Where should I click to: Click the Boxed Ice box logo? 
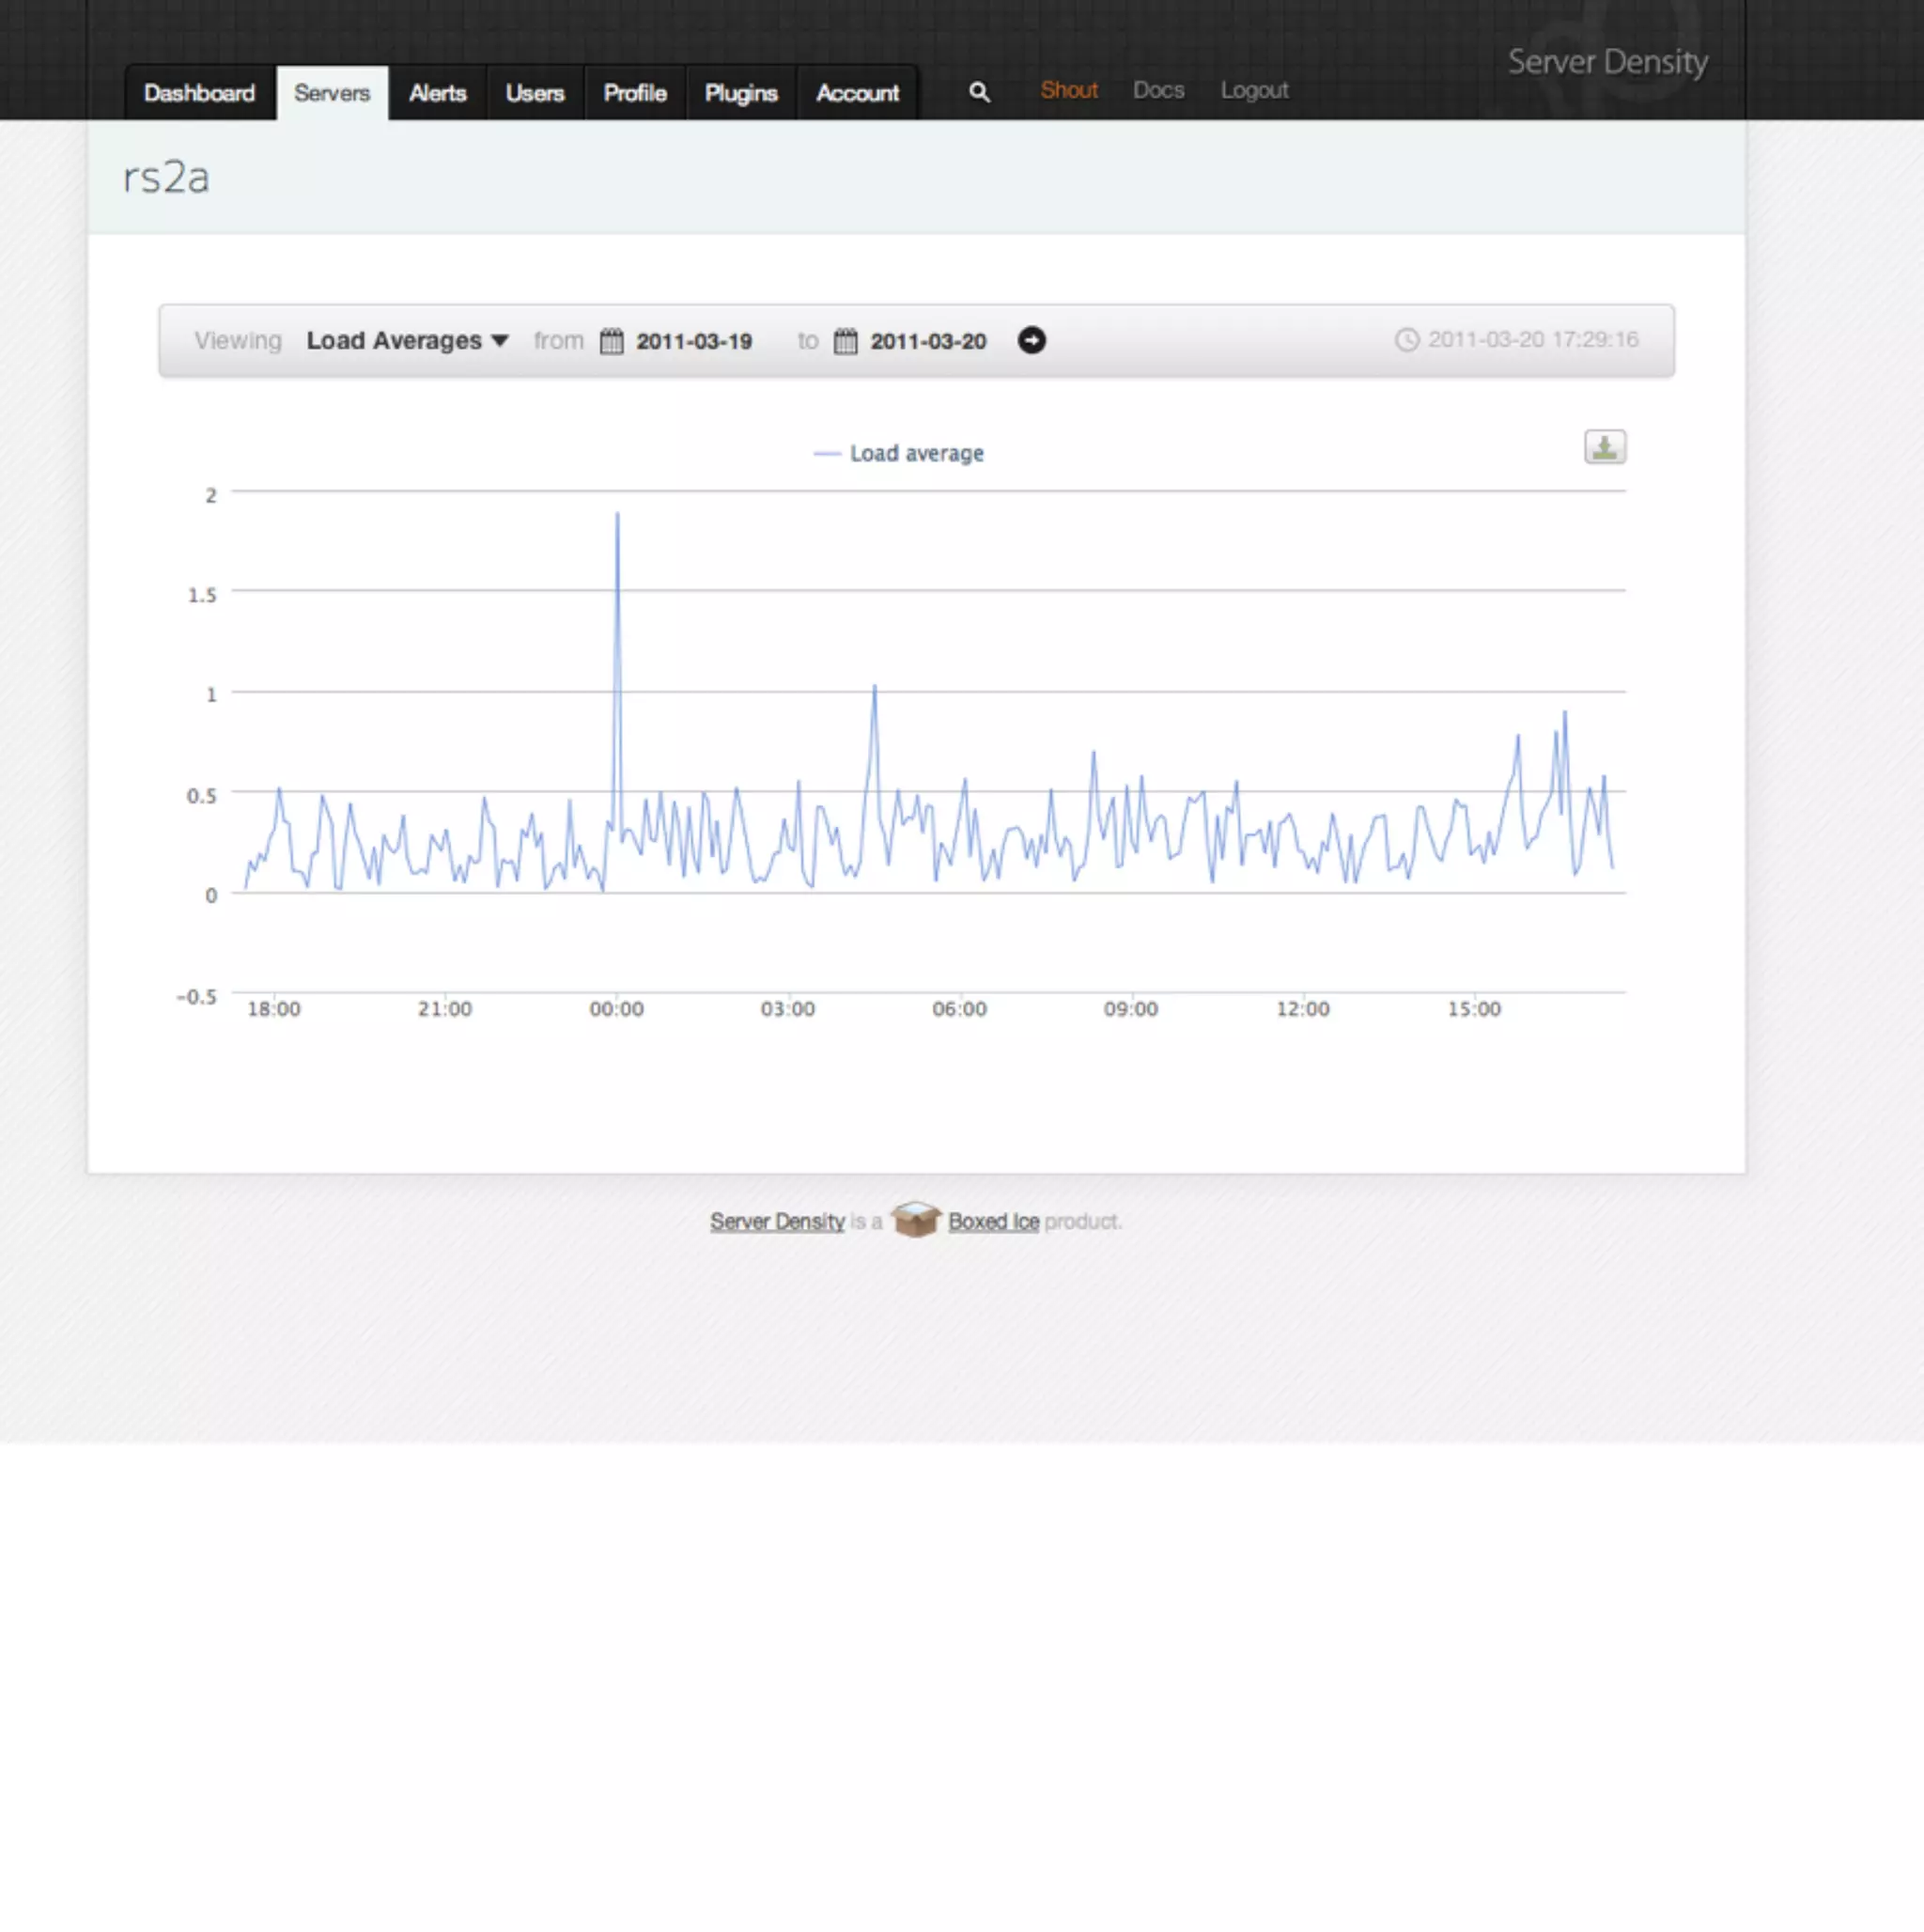(x=914, y=1220)
